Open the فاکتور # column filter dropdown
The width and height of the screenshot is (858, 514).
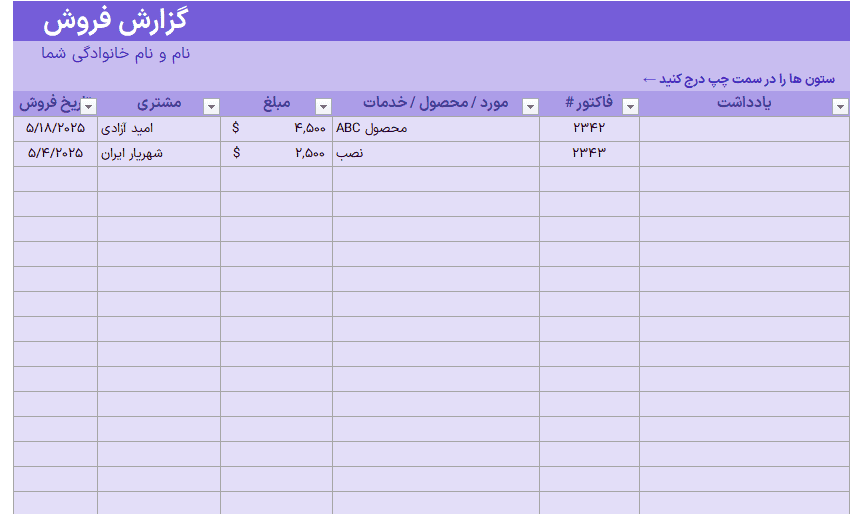tap(630, 106)
